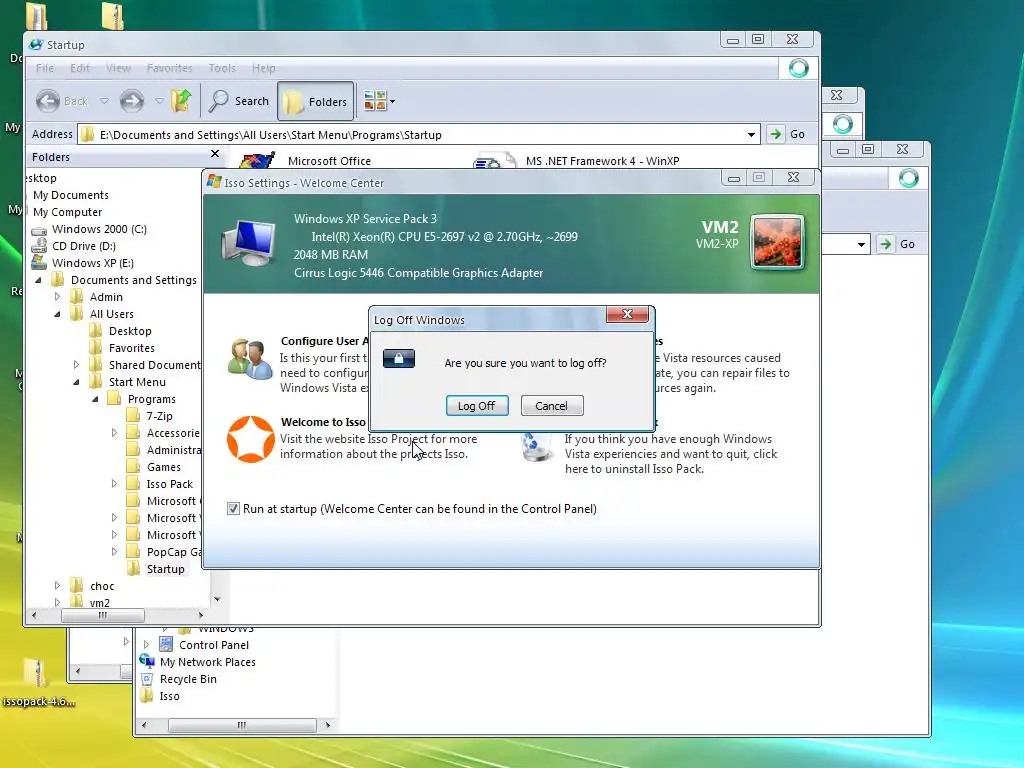Select the Startup folder in tree
The width and height of the screenshot is (1024, 768).
click(x=165, y=569)
